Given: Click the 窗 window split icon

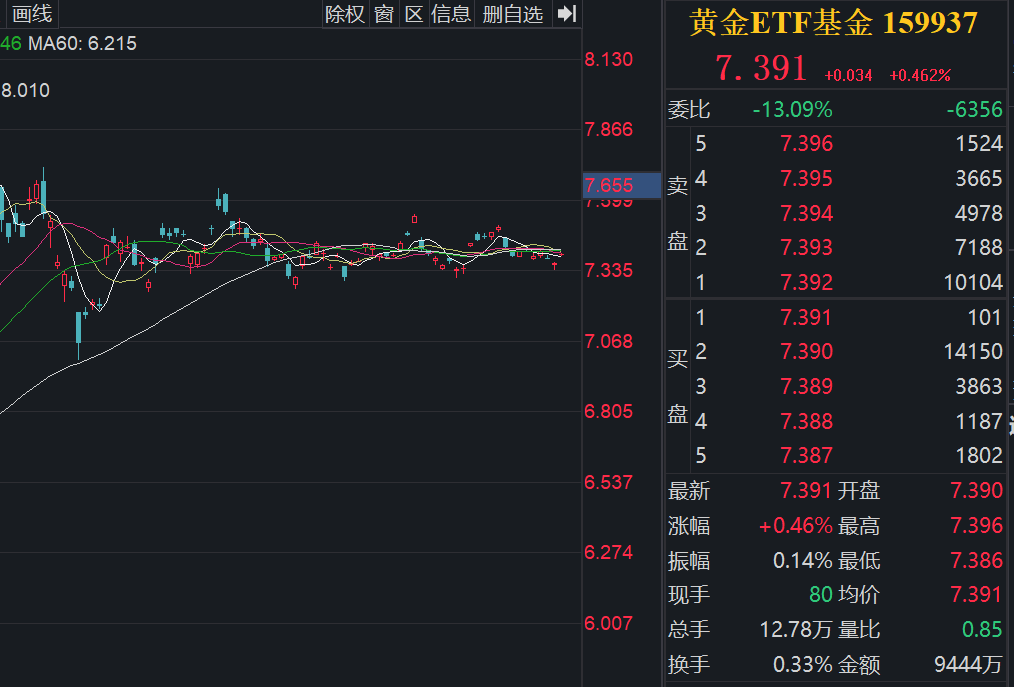Looking at the screenshot, I should coord(383,14).
